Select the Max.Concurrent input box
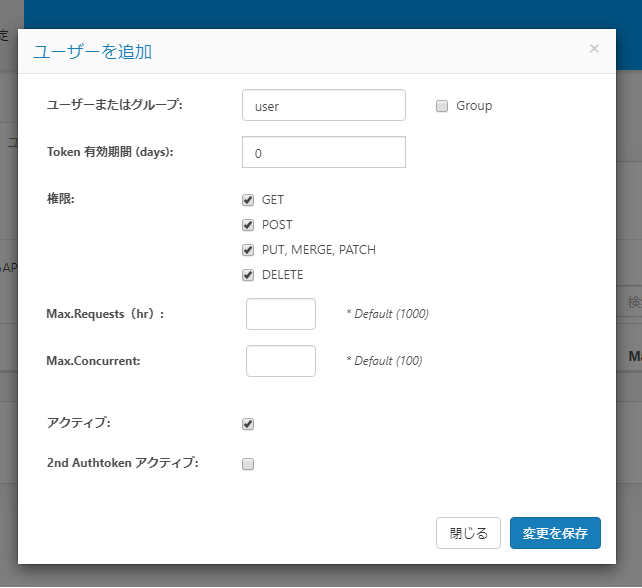The image size is (642, 588). [x=281, y=361]
